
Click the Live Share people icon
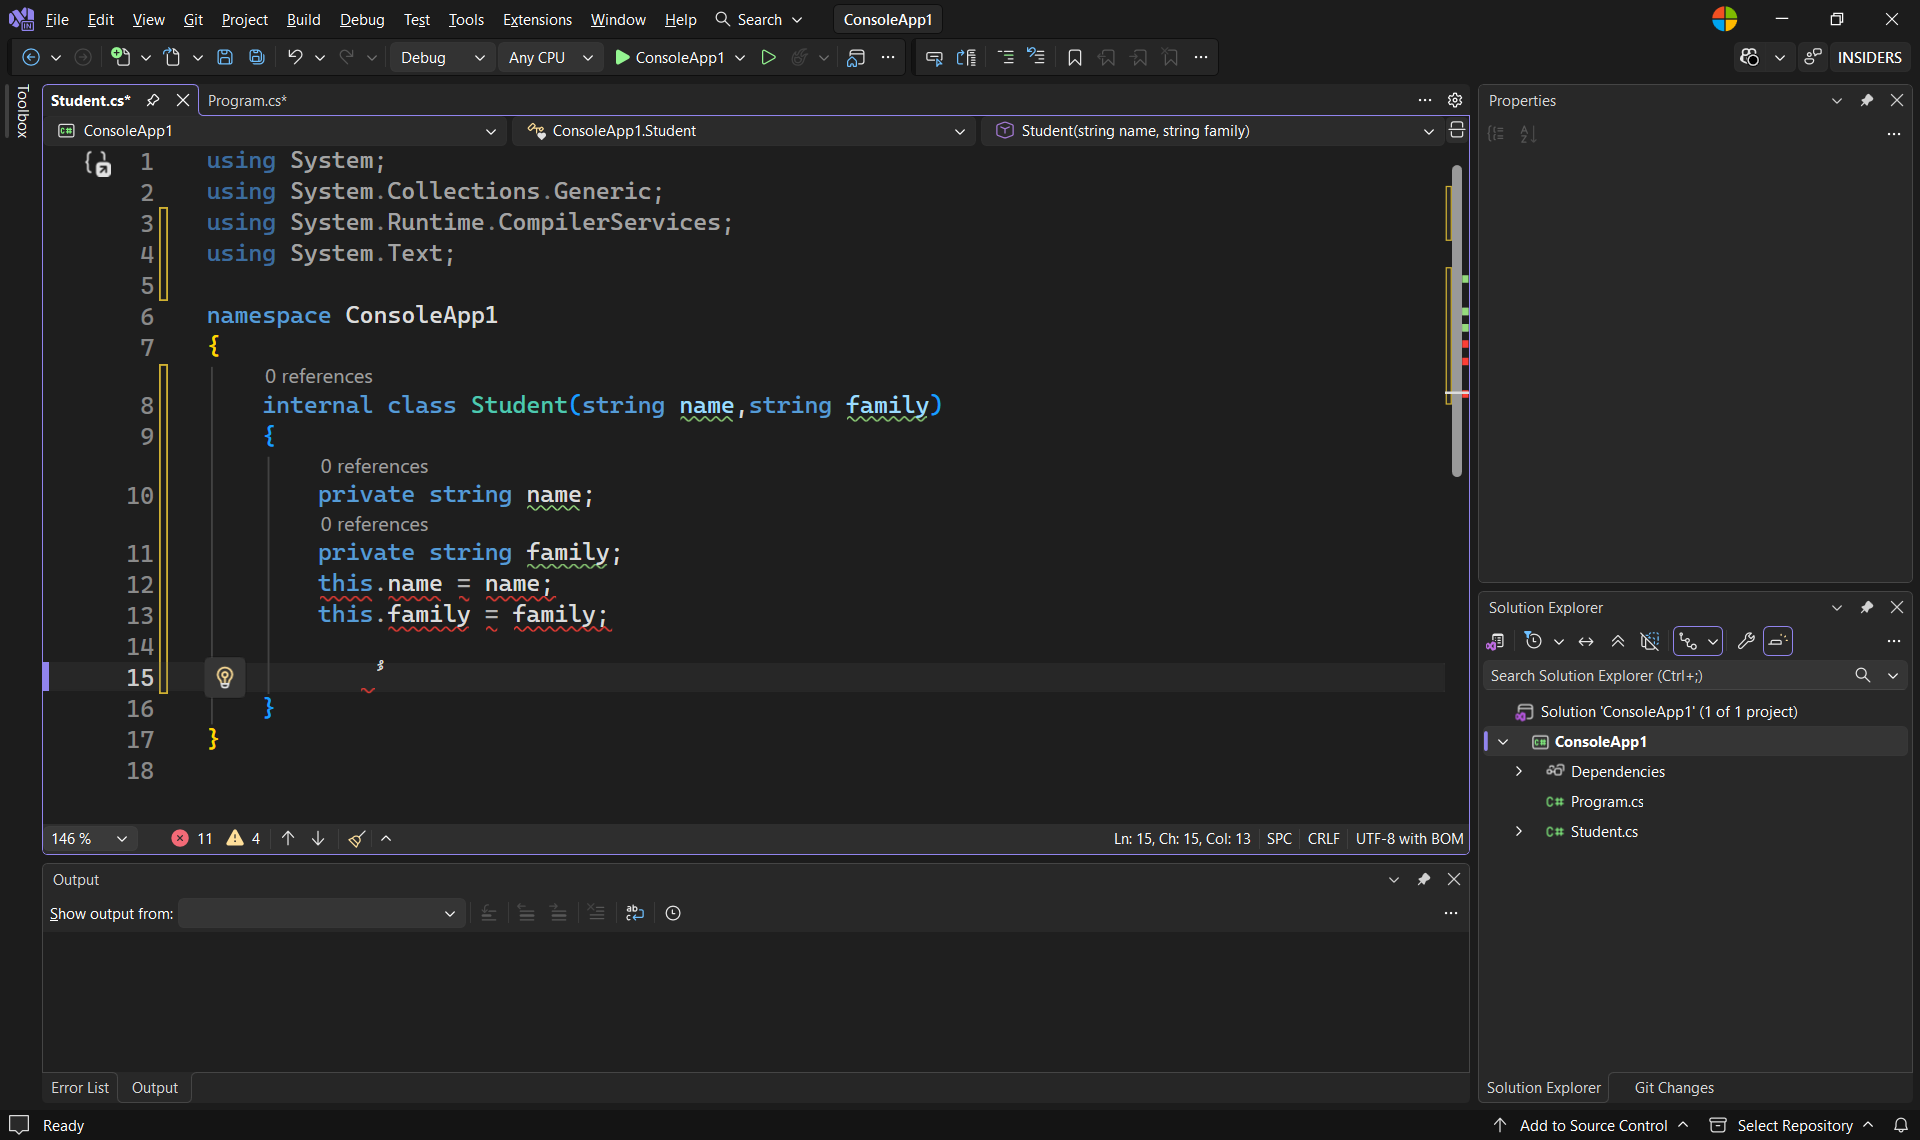1813,58
